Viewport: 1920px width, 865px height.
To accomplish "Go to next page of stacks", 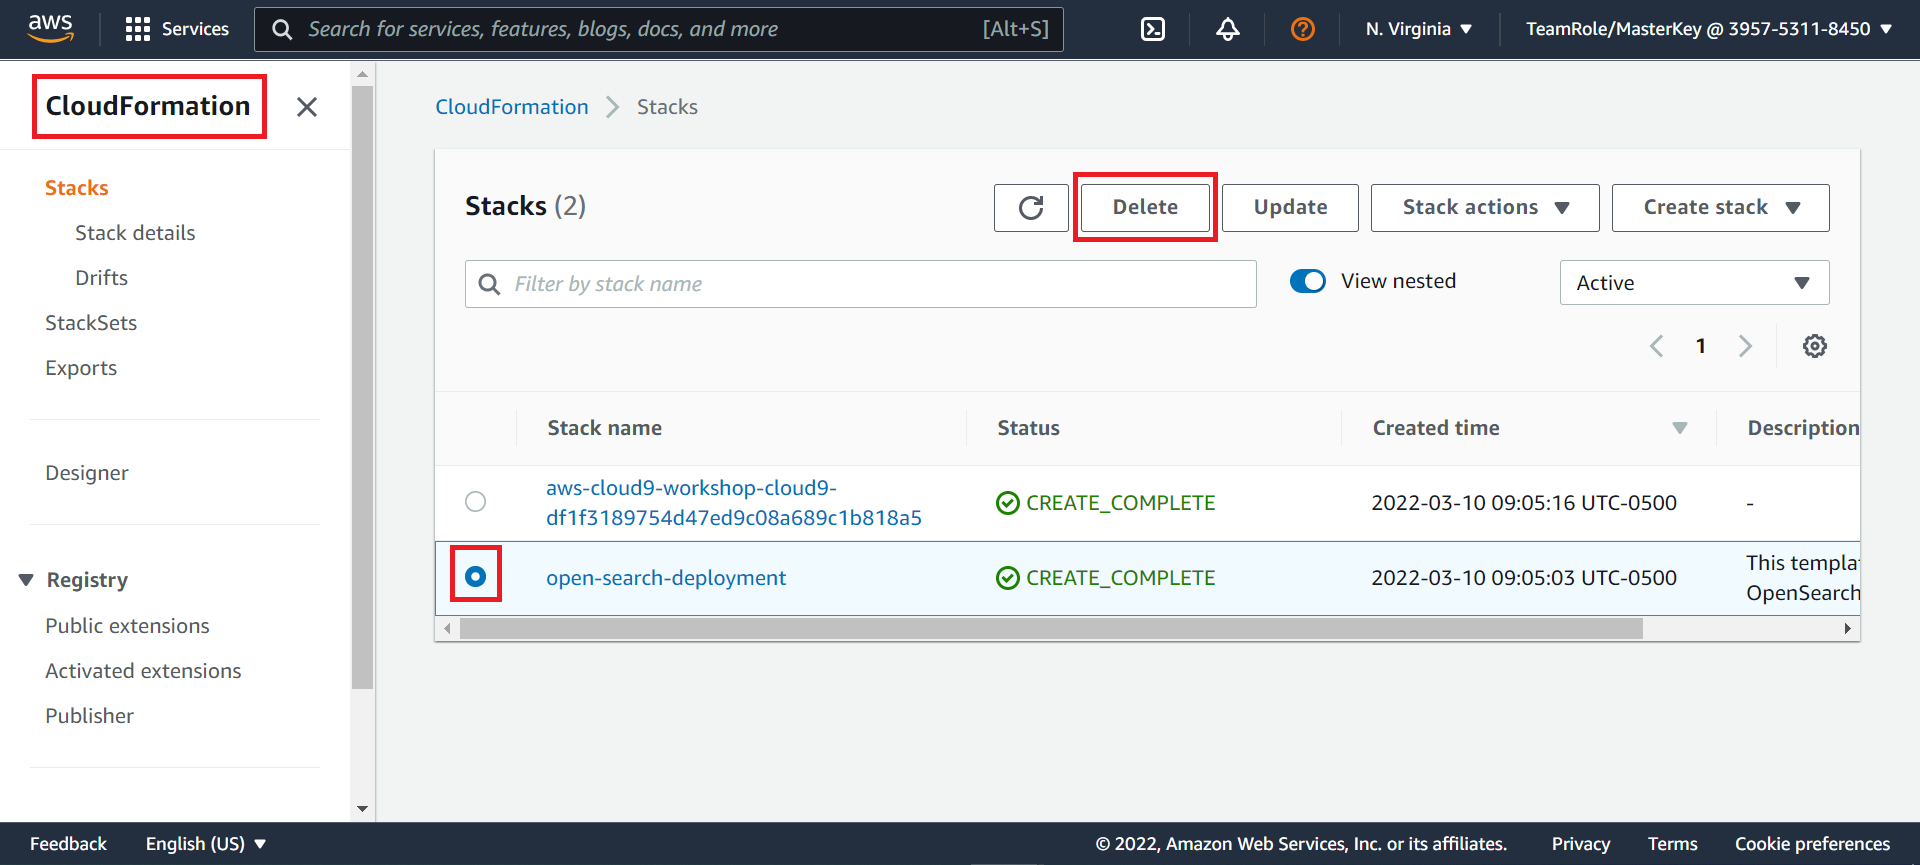I will (1745, 346).
